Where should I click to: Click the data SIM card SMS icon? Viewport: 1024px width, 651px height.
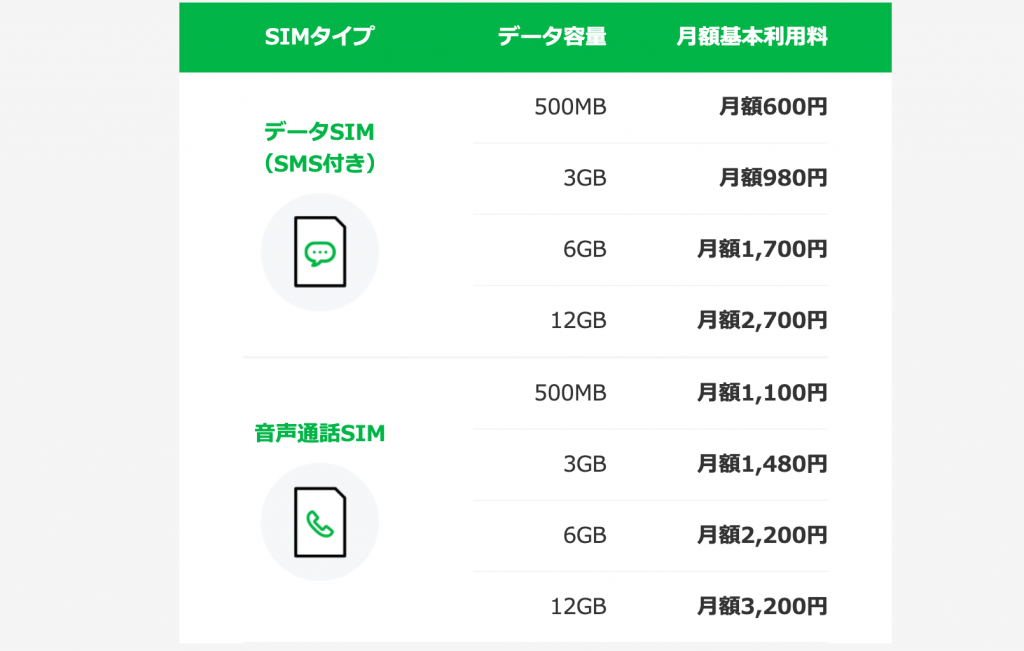(x=320, y=252)
